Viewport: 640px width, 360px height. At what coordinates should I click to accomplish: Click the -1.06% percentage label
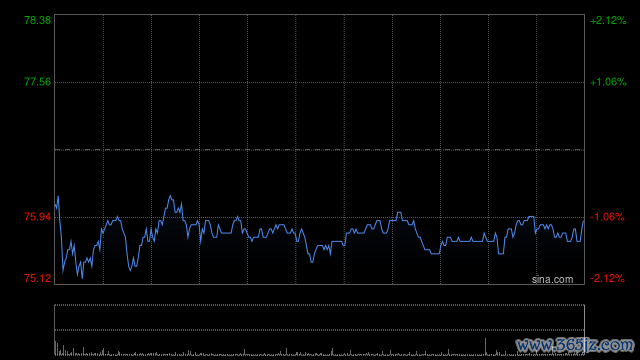pyautogui.click(x=607, y=217)
